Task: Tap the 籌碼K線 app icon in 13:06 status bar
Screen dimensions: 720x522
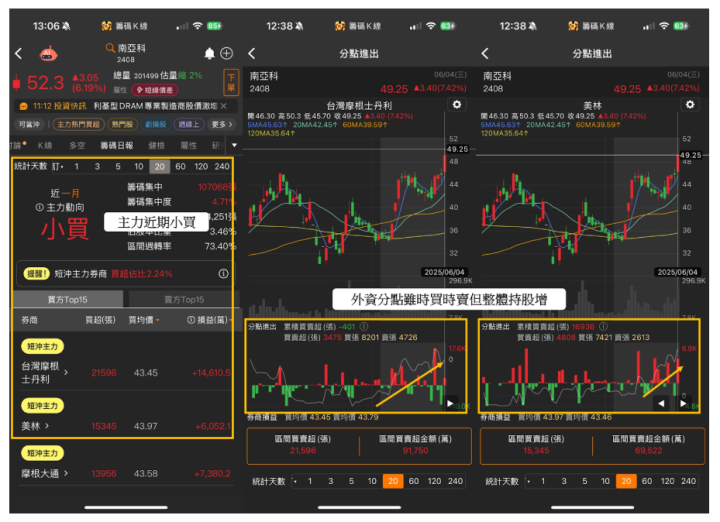Action: point(107,26)
